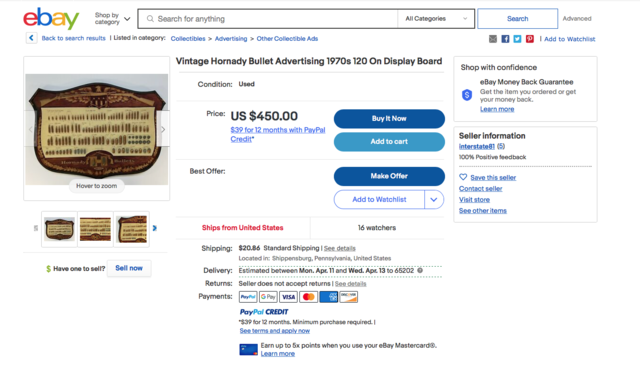640x375 pixels.
Task: Share listing on Pinterest icon
Action: (x=530, y=39)
